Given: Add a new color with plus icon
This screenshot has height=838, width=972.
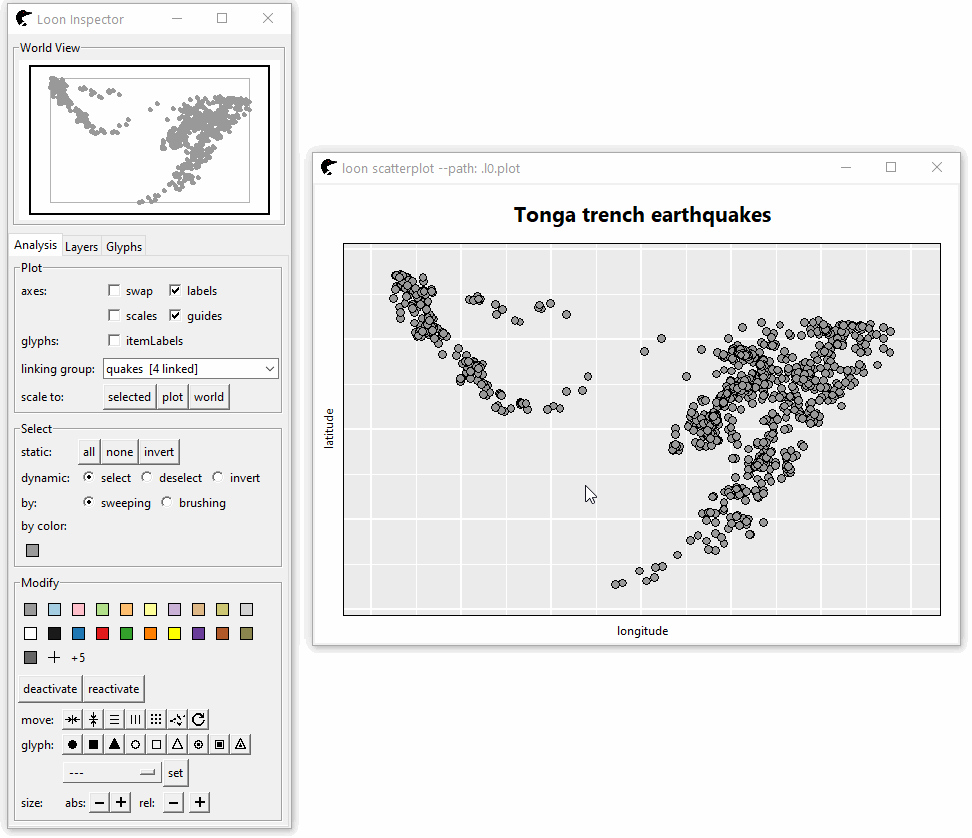Looking at the screenshot, I should [x=54, y=658].
